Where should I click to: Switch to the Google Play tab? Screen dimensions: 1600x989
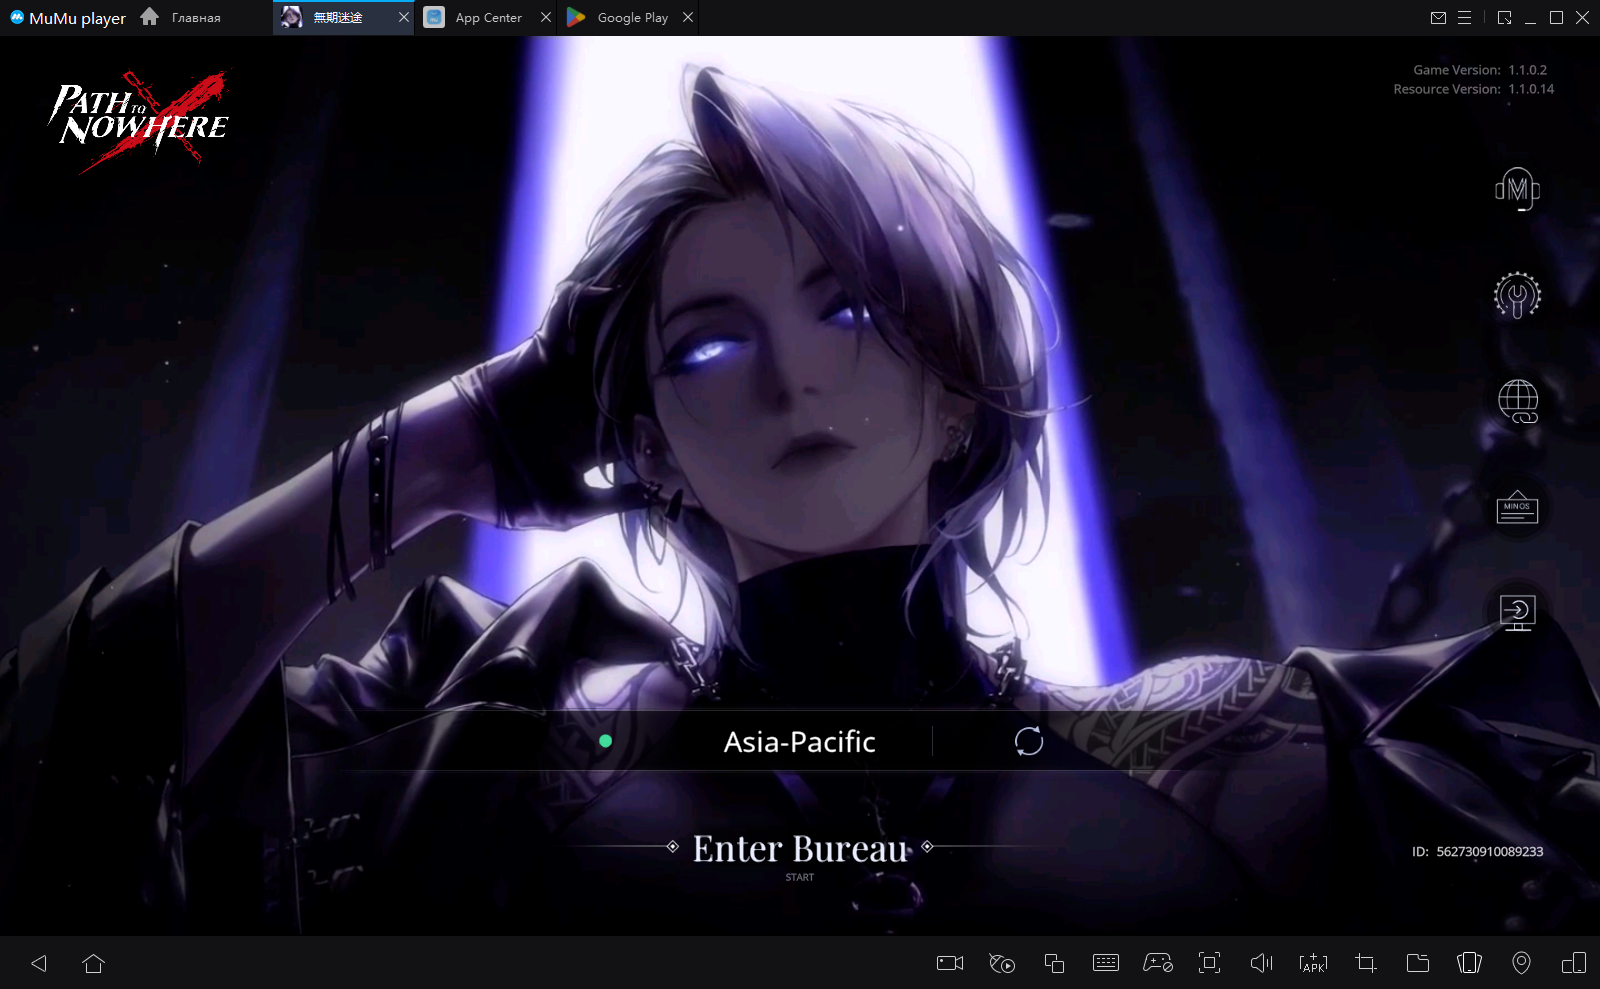click(631, 18)
